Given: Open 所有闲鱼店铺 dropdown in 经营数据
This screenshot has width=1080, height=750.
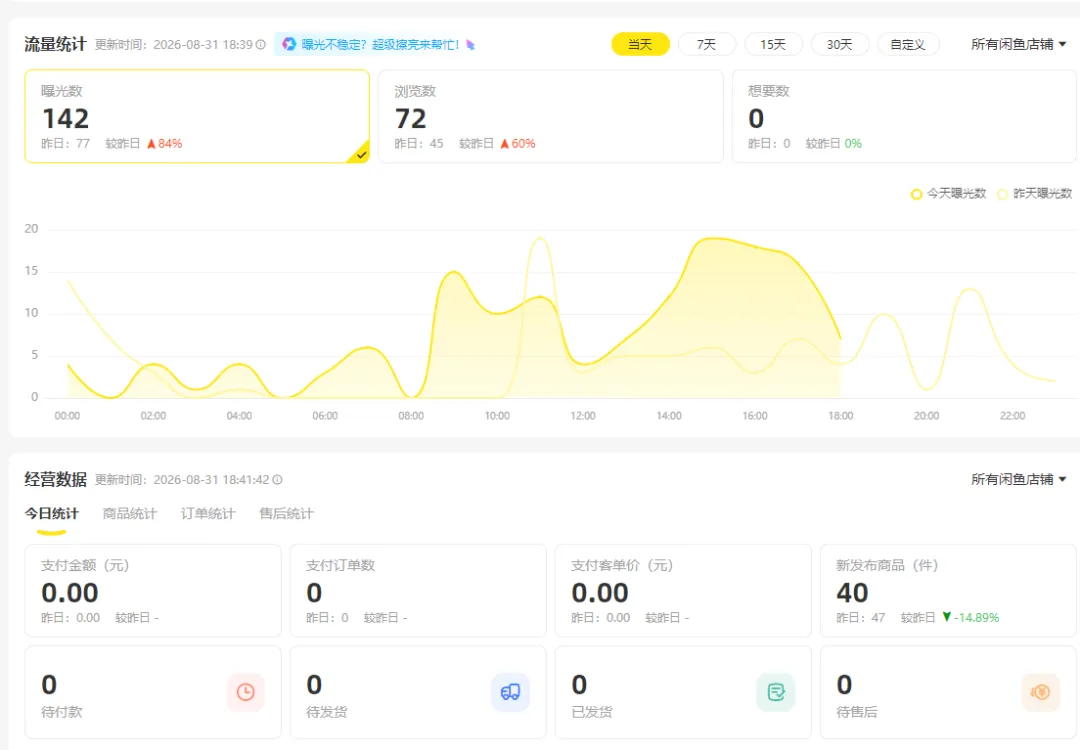Looking at the screenshot, I should [1019, 479].
